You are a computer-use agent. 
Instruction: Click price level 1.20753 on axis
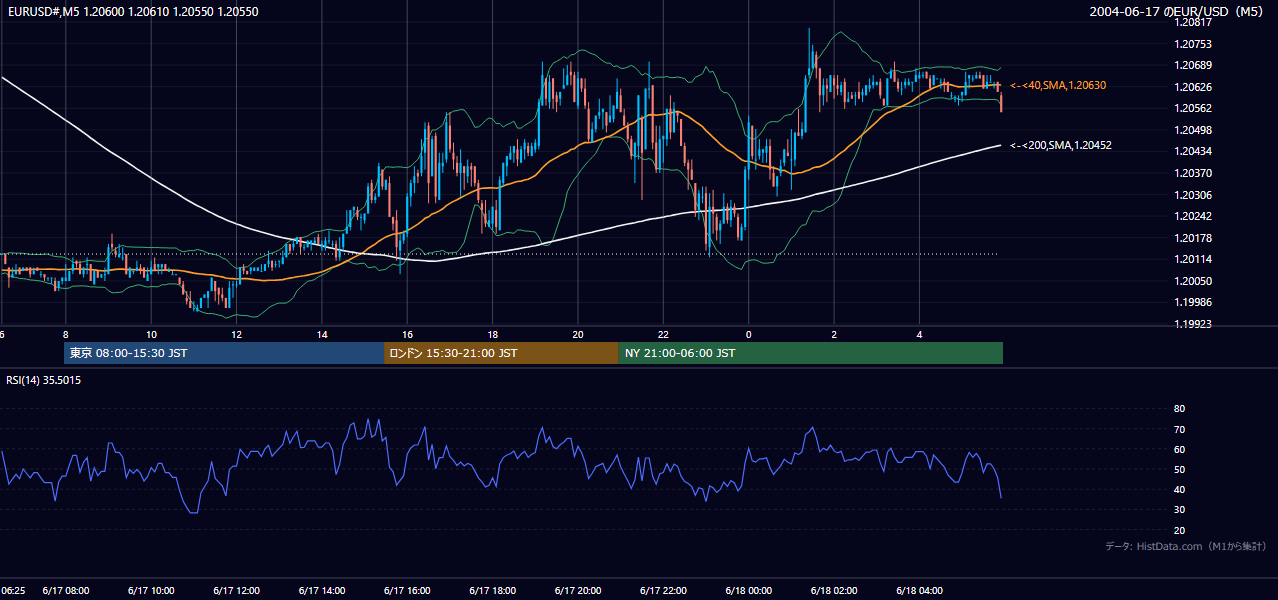[x=1192, y=44]
